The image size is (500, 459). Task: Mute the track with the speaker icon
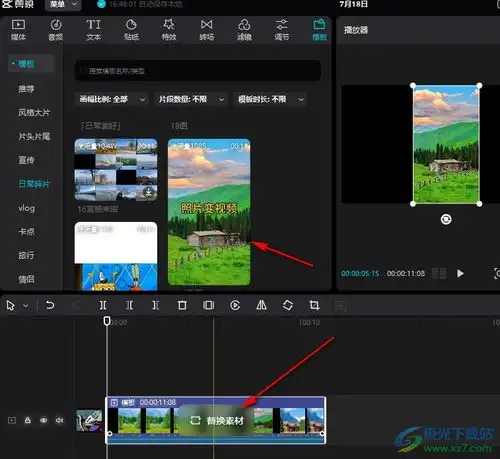pos(60,420)
